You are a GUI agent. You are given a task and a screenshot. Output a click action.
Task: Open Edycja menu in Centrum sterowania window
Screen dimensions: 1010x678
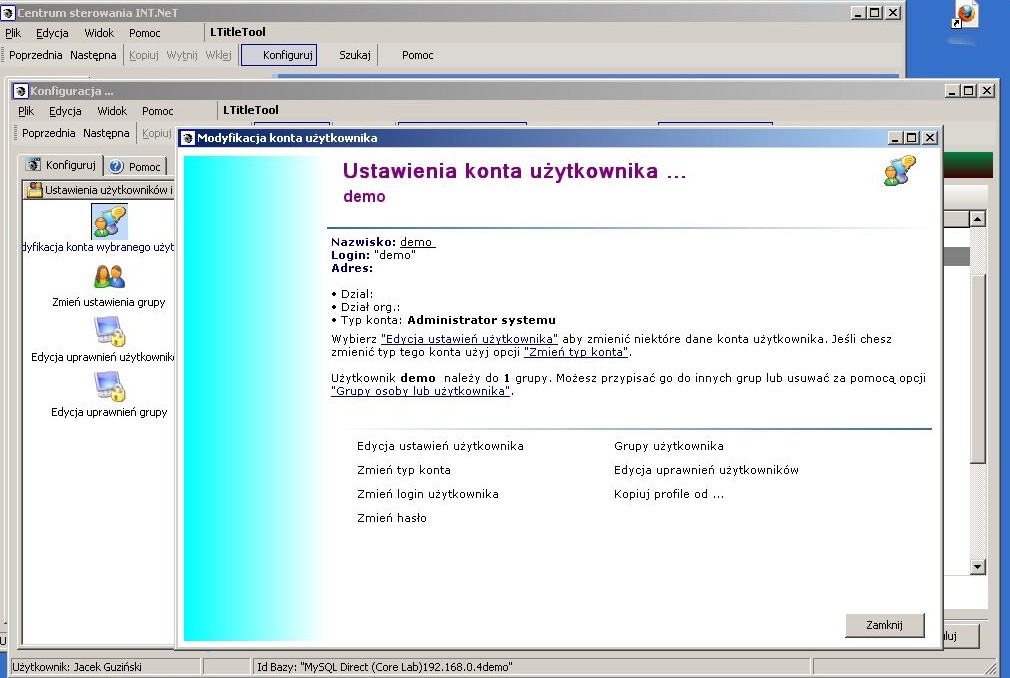(52, 33)
